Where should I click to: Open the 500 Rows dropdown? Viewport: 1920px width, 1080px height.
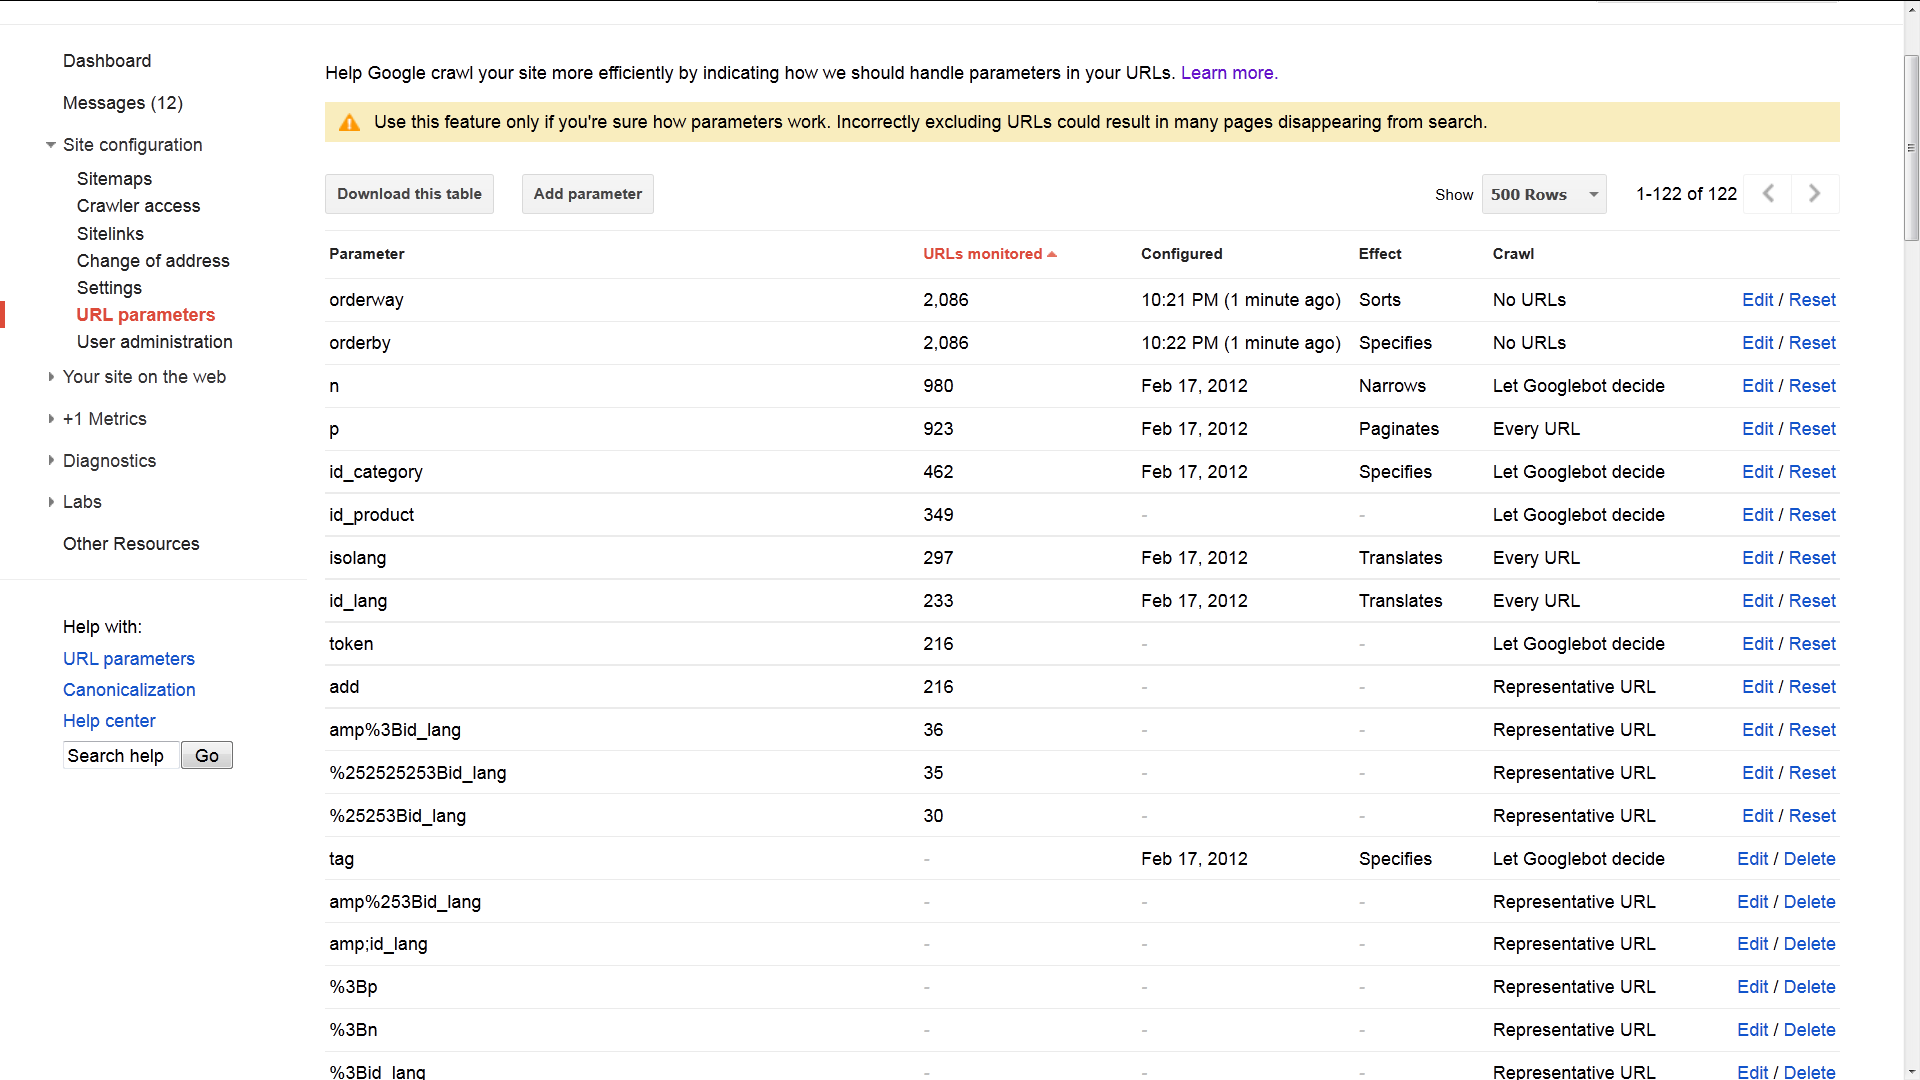point(1544,194)
